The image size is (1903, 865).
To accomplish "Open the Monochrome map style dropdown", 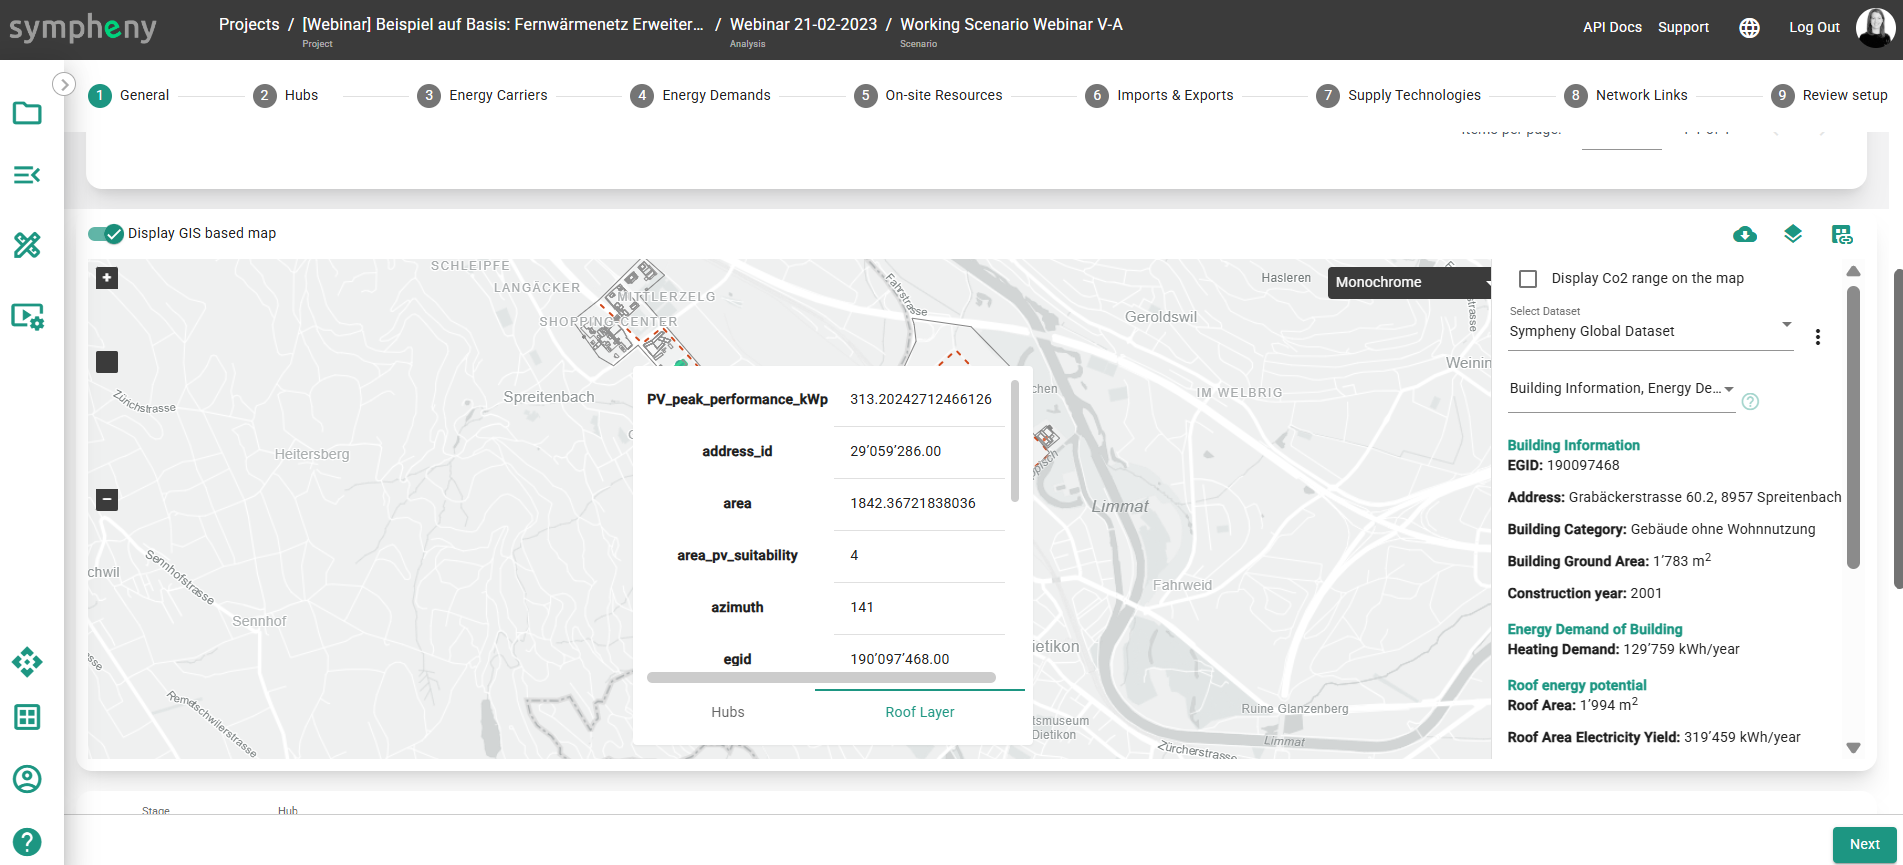I will click(1408, 283).
